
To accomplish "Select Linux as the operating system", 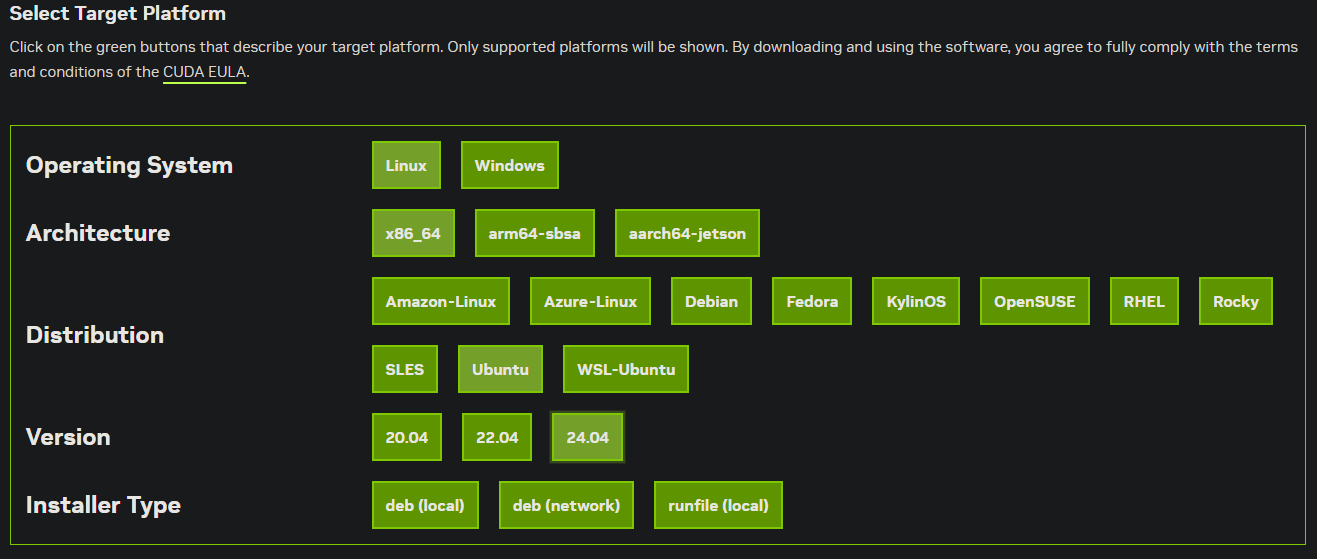I will coord(406,165).
